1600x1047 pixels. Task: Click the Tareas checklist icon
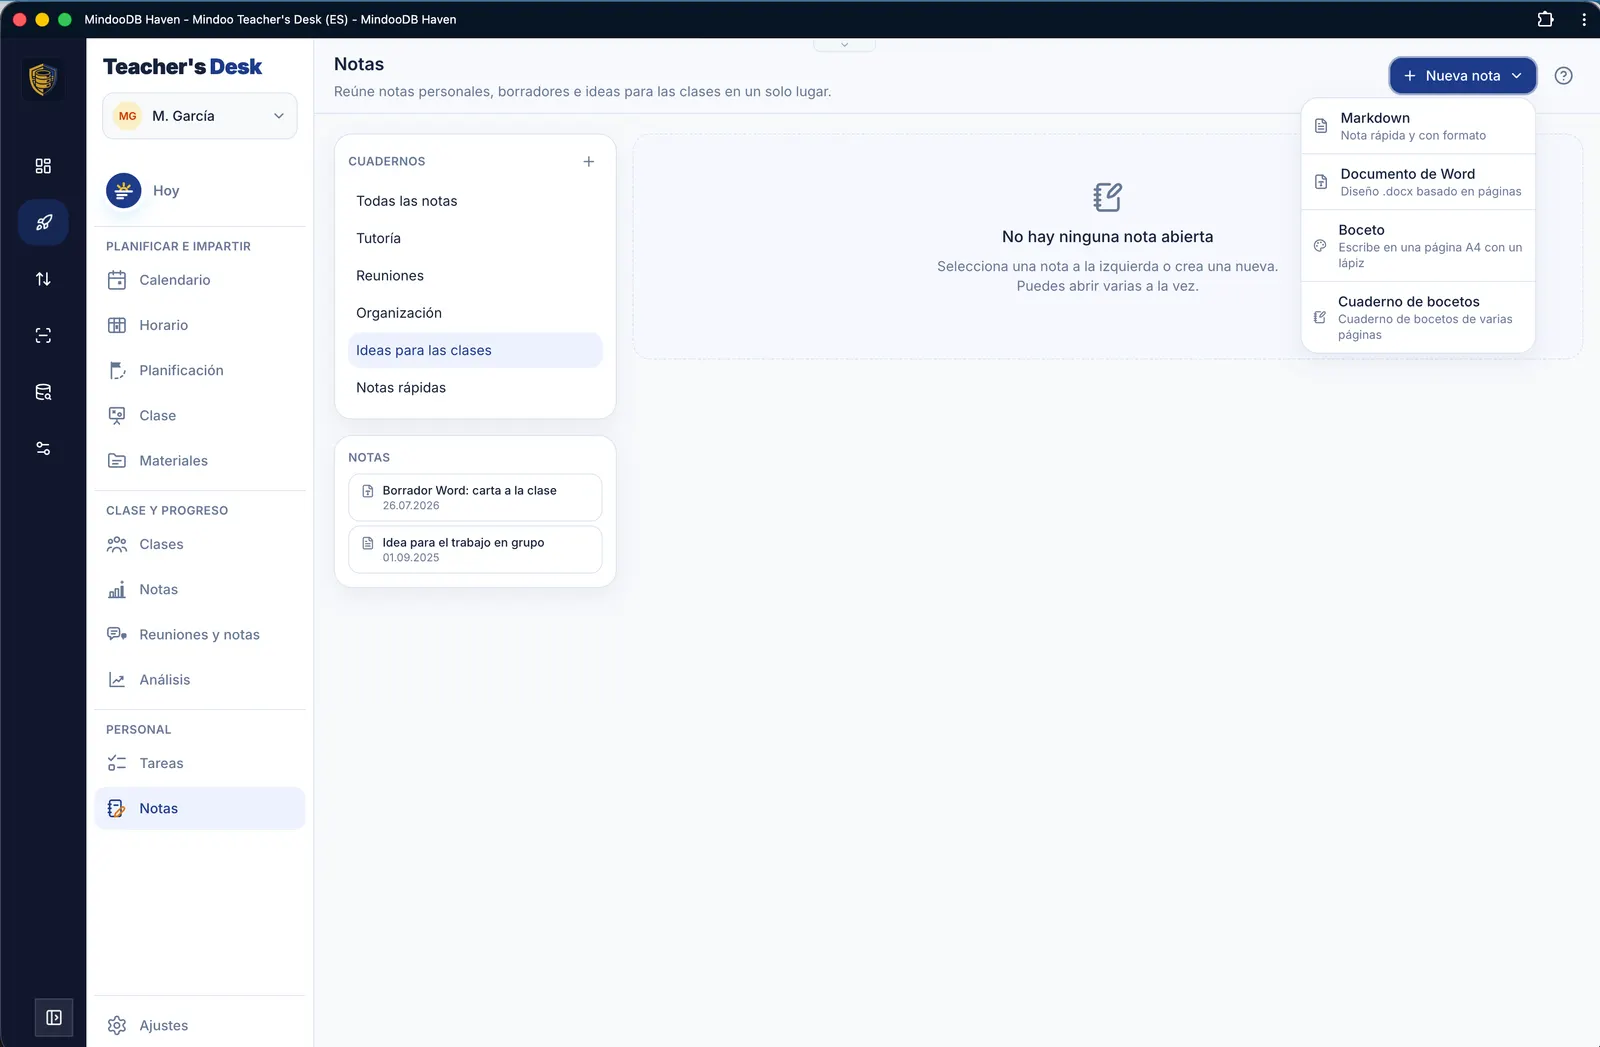pyautogui.click(x=117, y=764)
